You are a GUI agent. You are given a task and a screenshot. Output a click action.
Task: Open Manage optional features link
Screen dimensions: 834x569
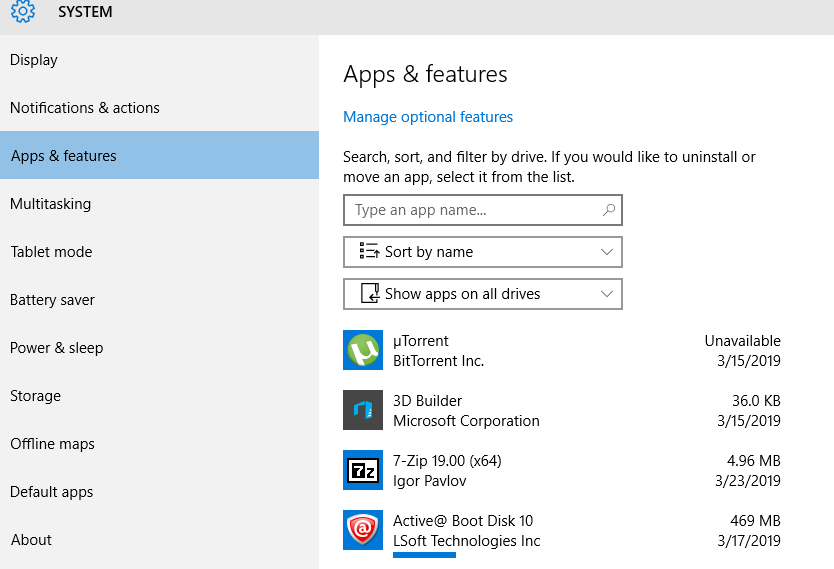click(x=428, y=117)
